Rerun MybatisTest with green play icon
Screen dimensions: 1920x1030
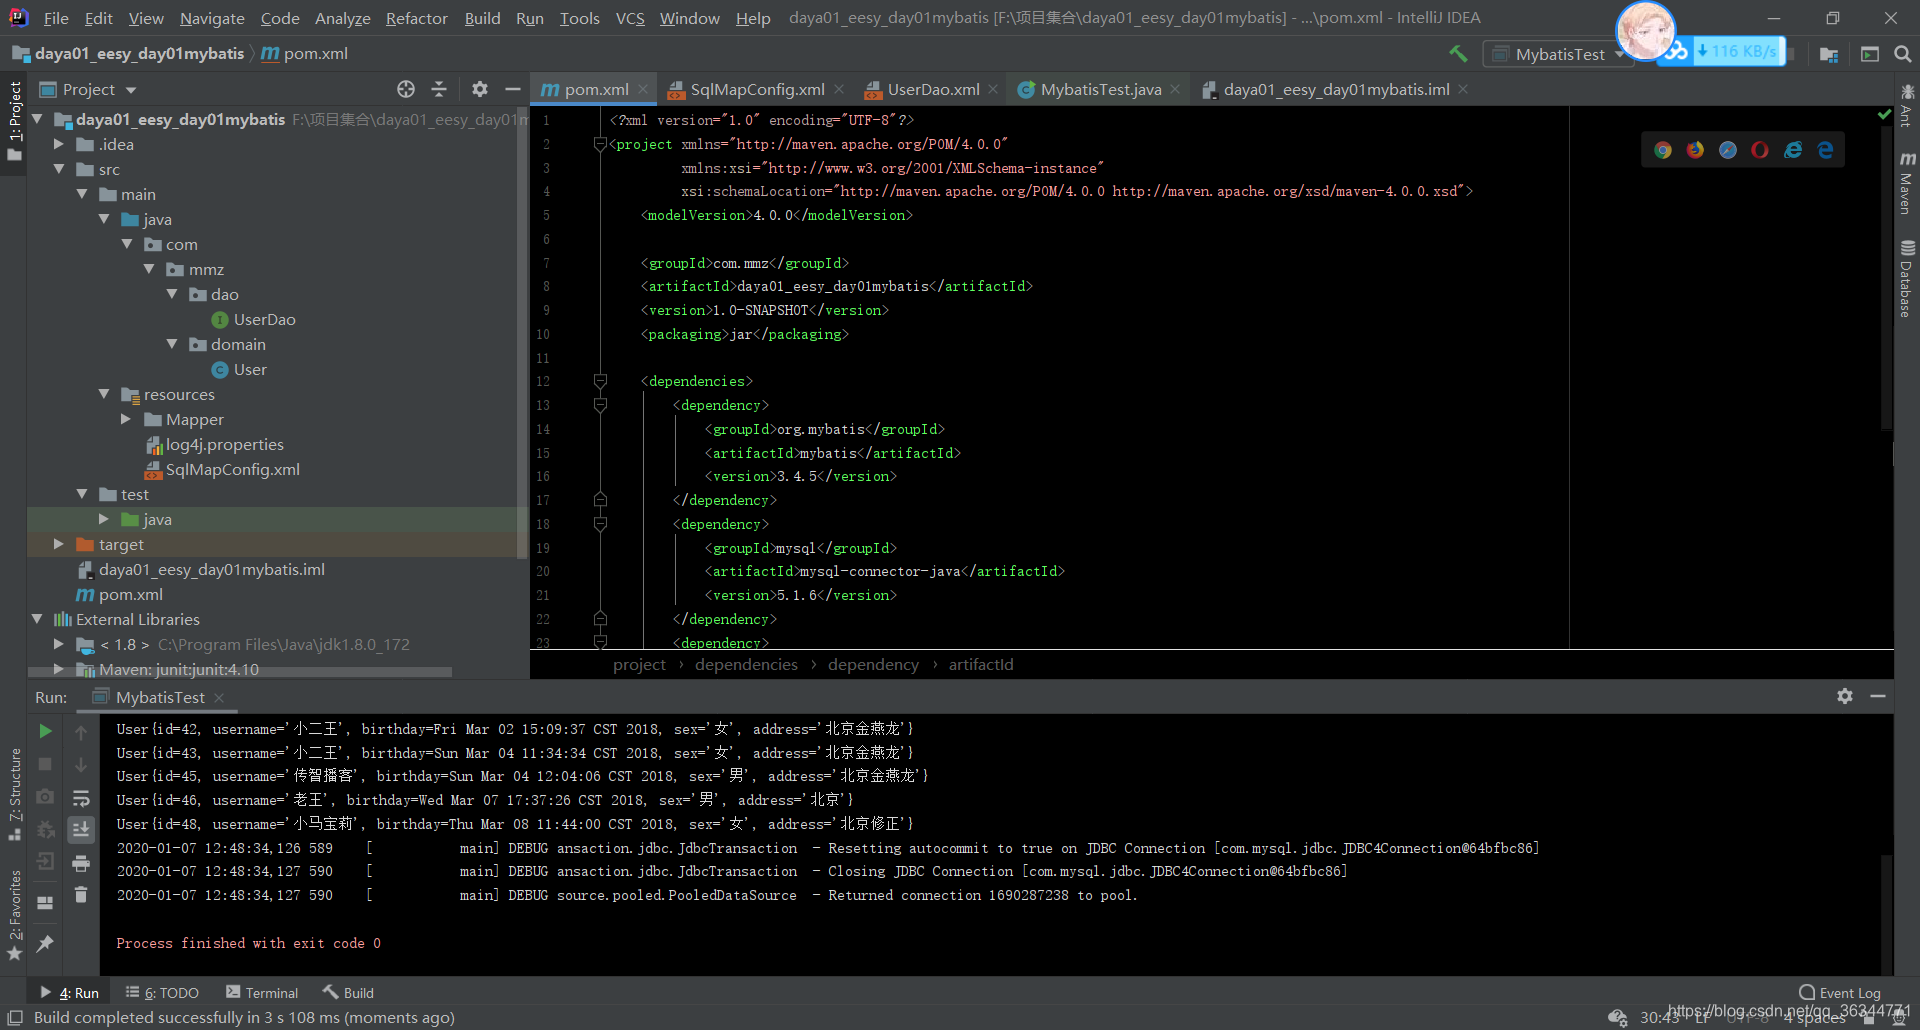point(45,731)
